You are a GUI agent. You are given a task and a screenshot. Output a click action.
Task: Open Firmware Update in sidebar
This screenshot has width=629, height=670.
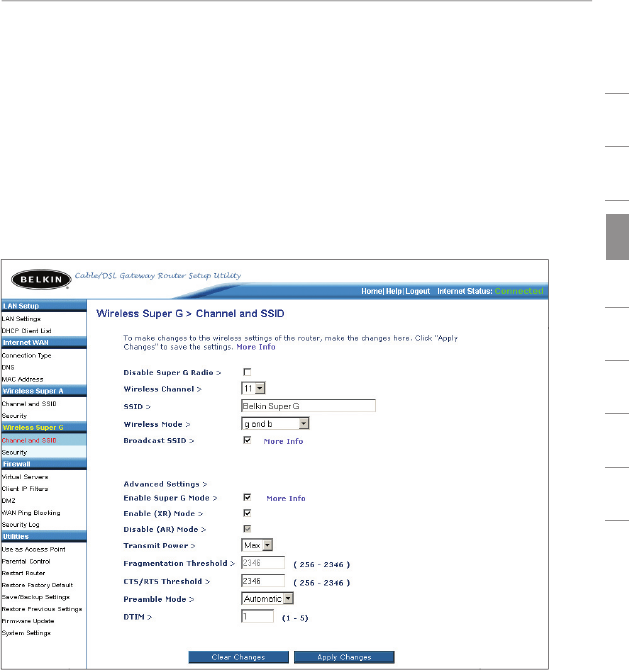point(28,621)
